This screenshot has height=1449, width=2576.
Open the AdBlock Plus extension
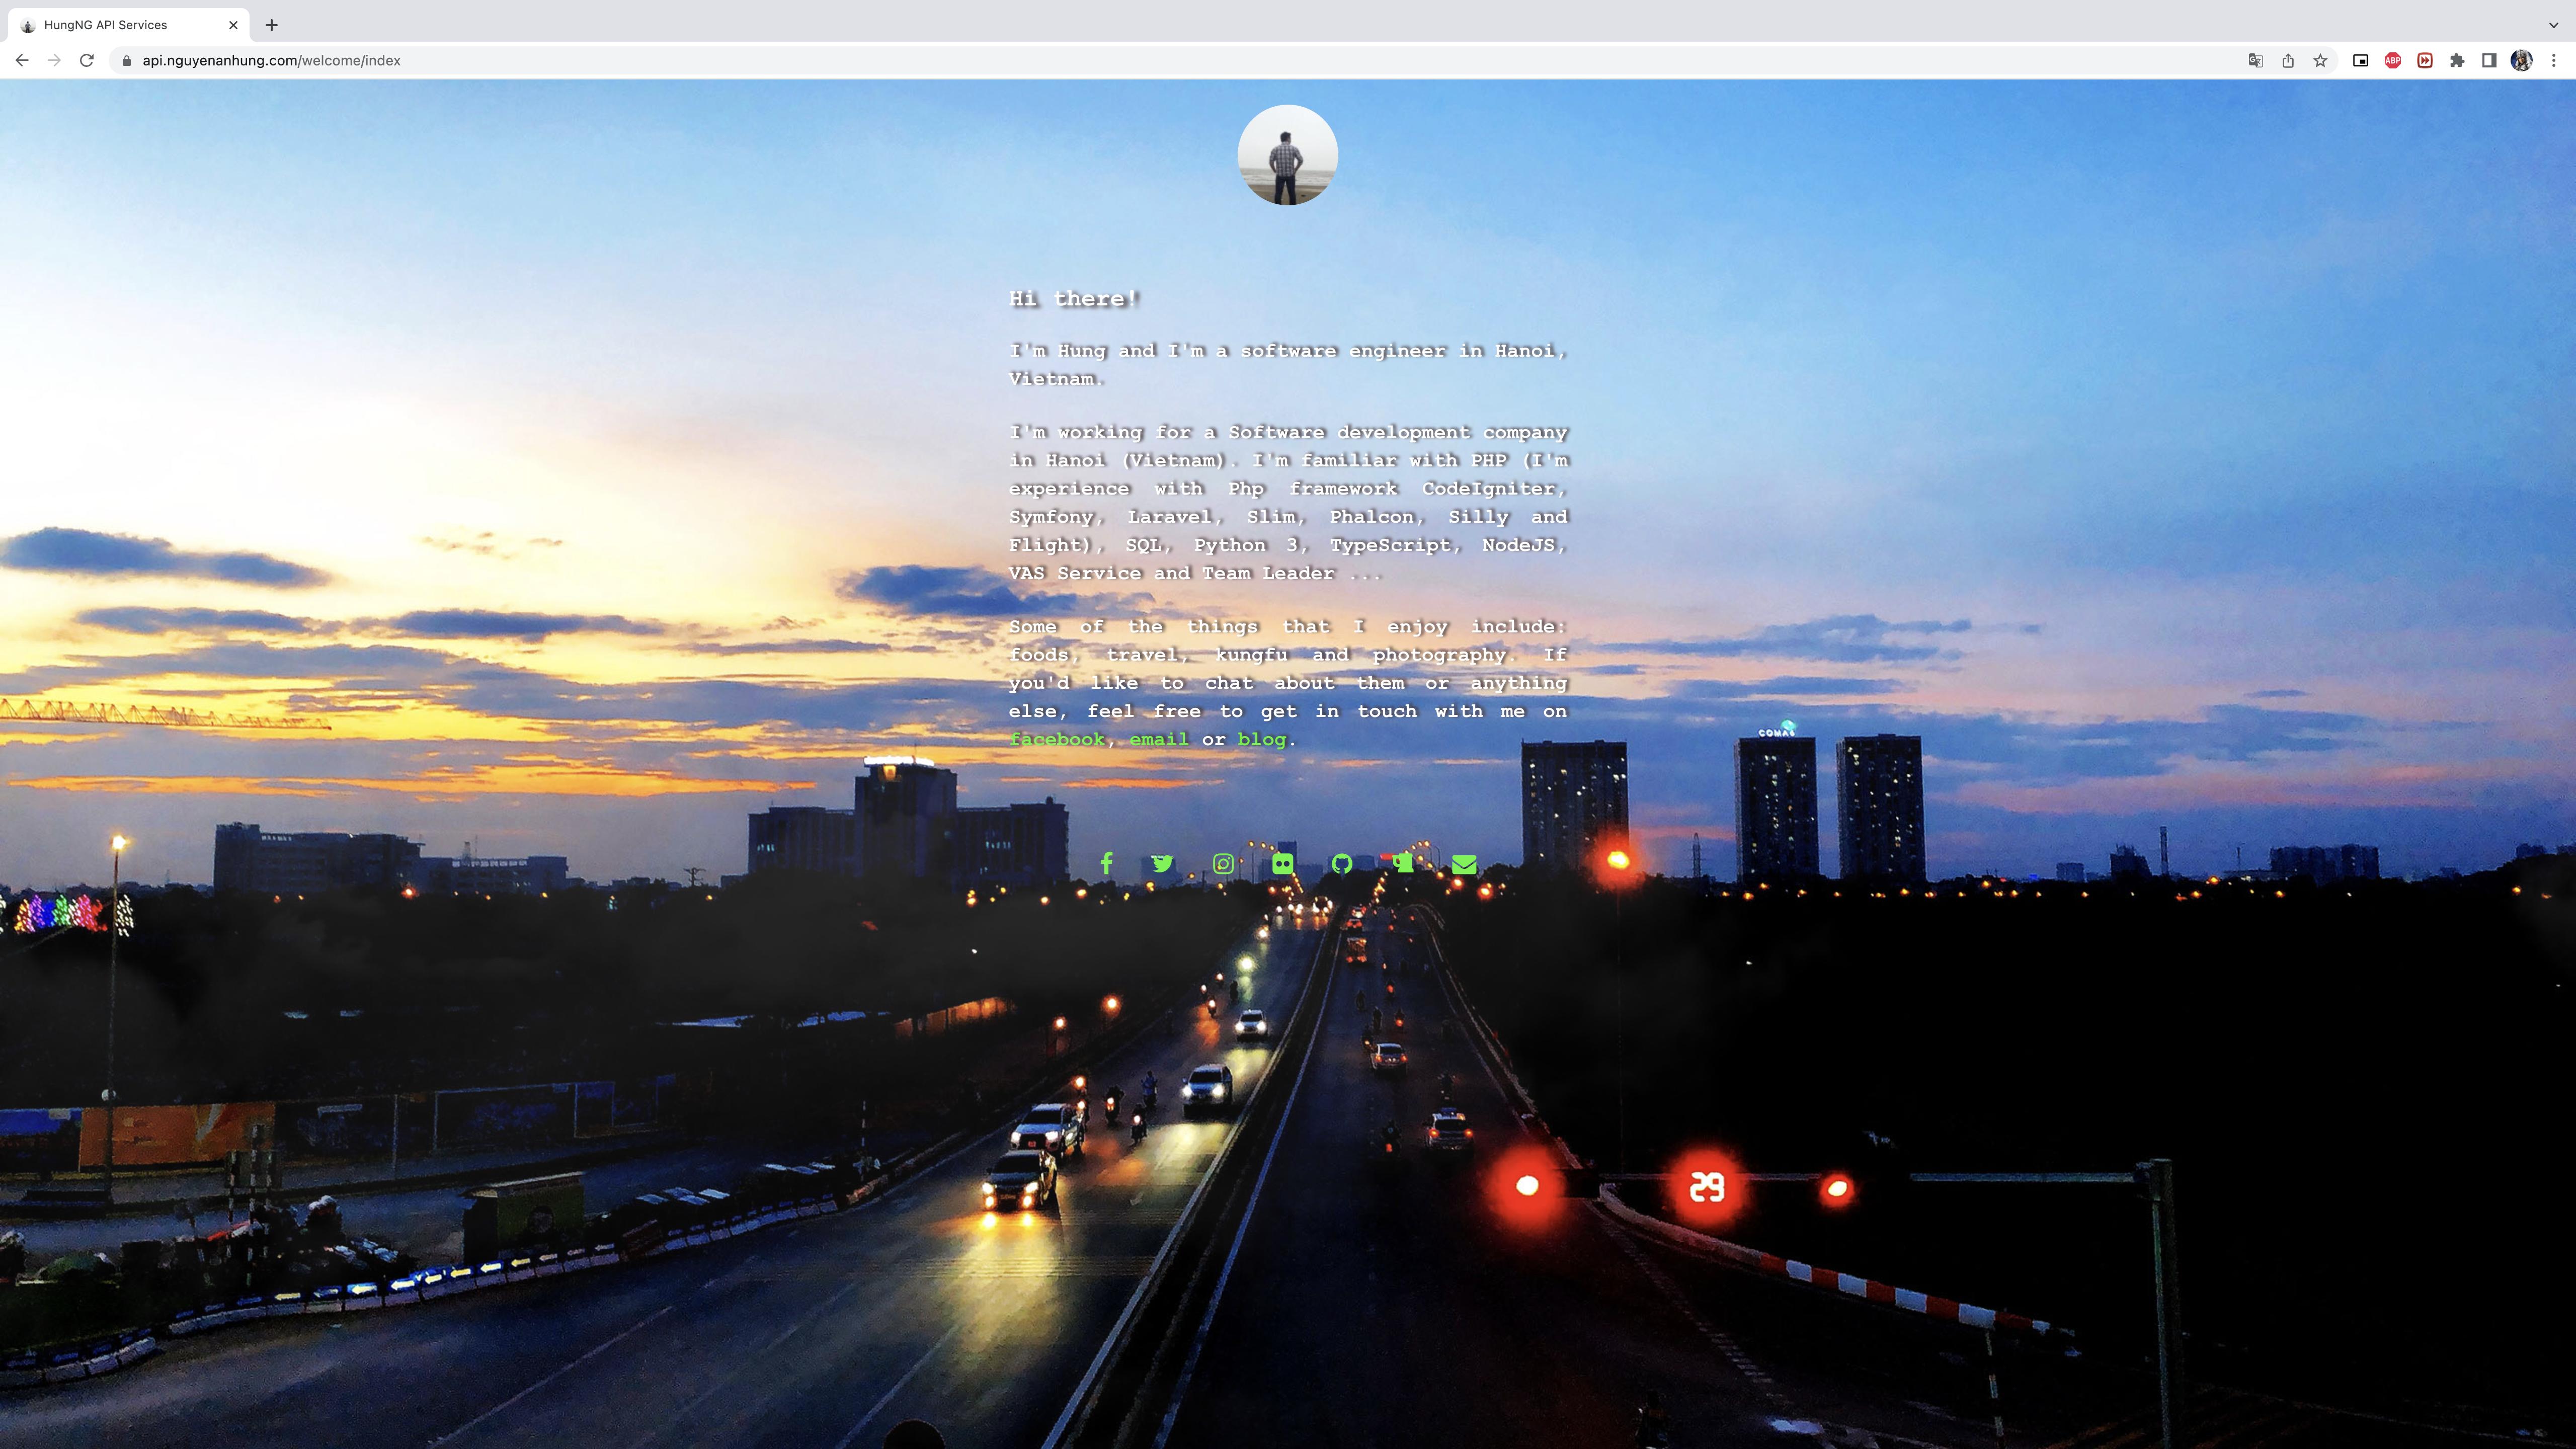2393,60
